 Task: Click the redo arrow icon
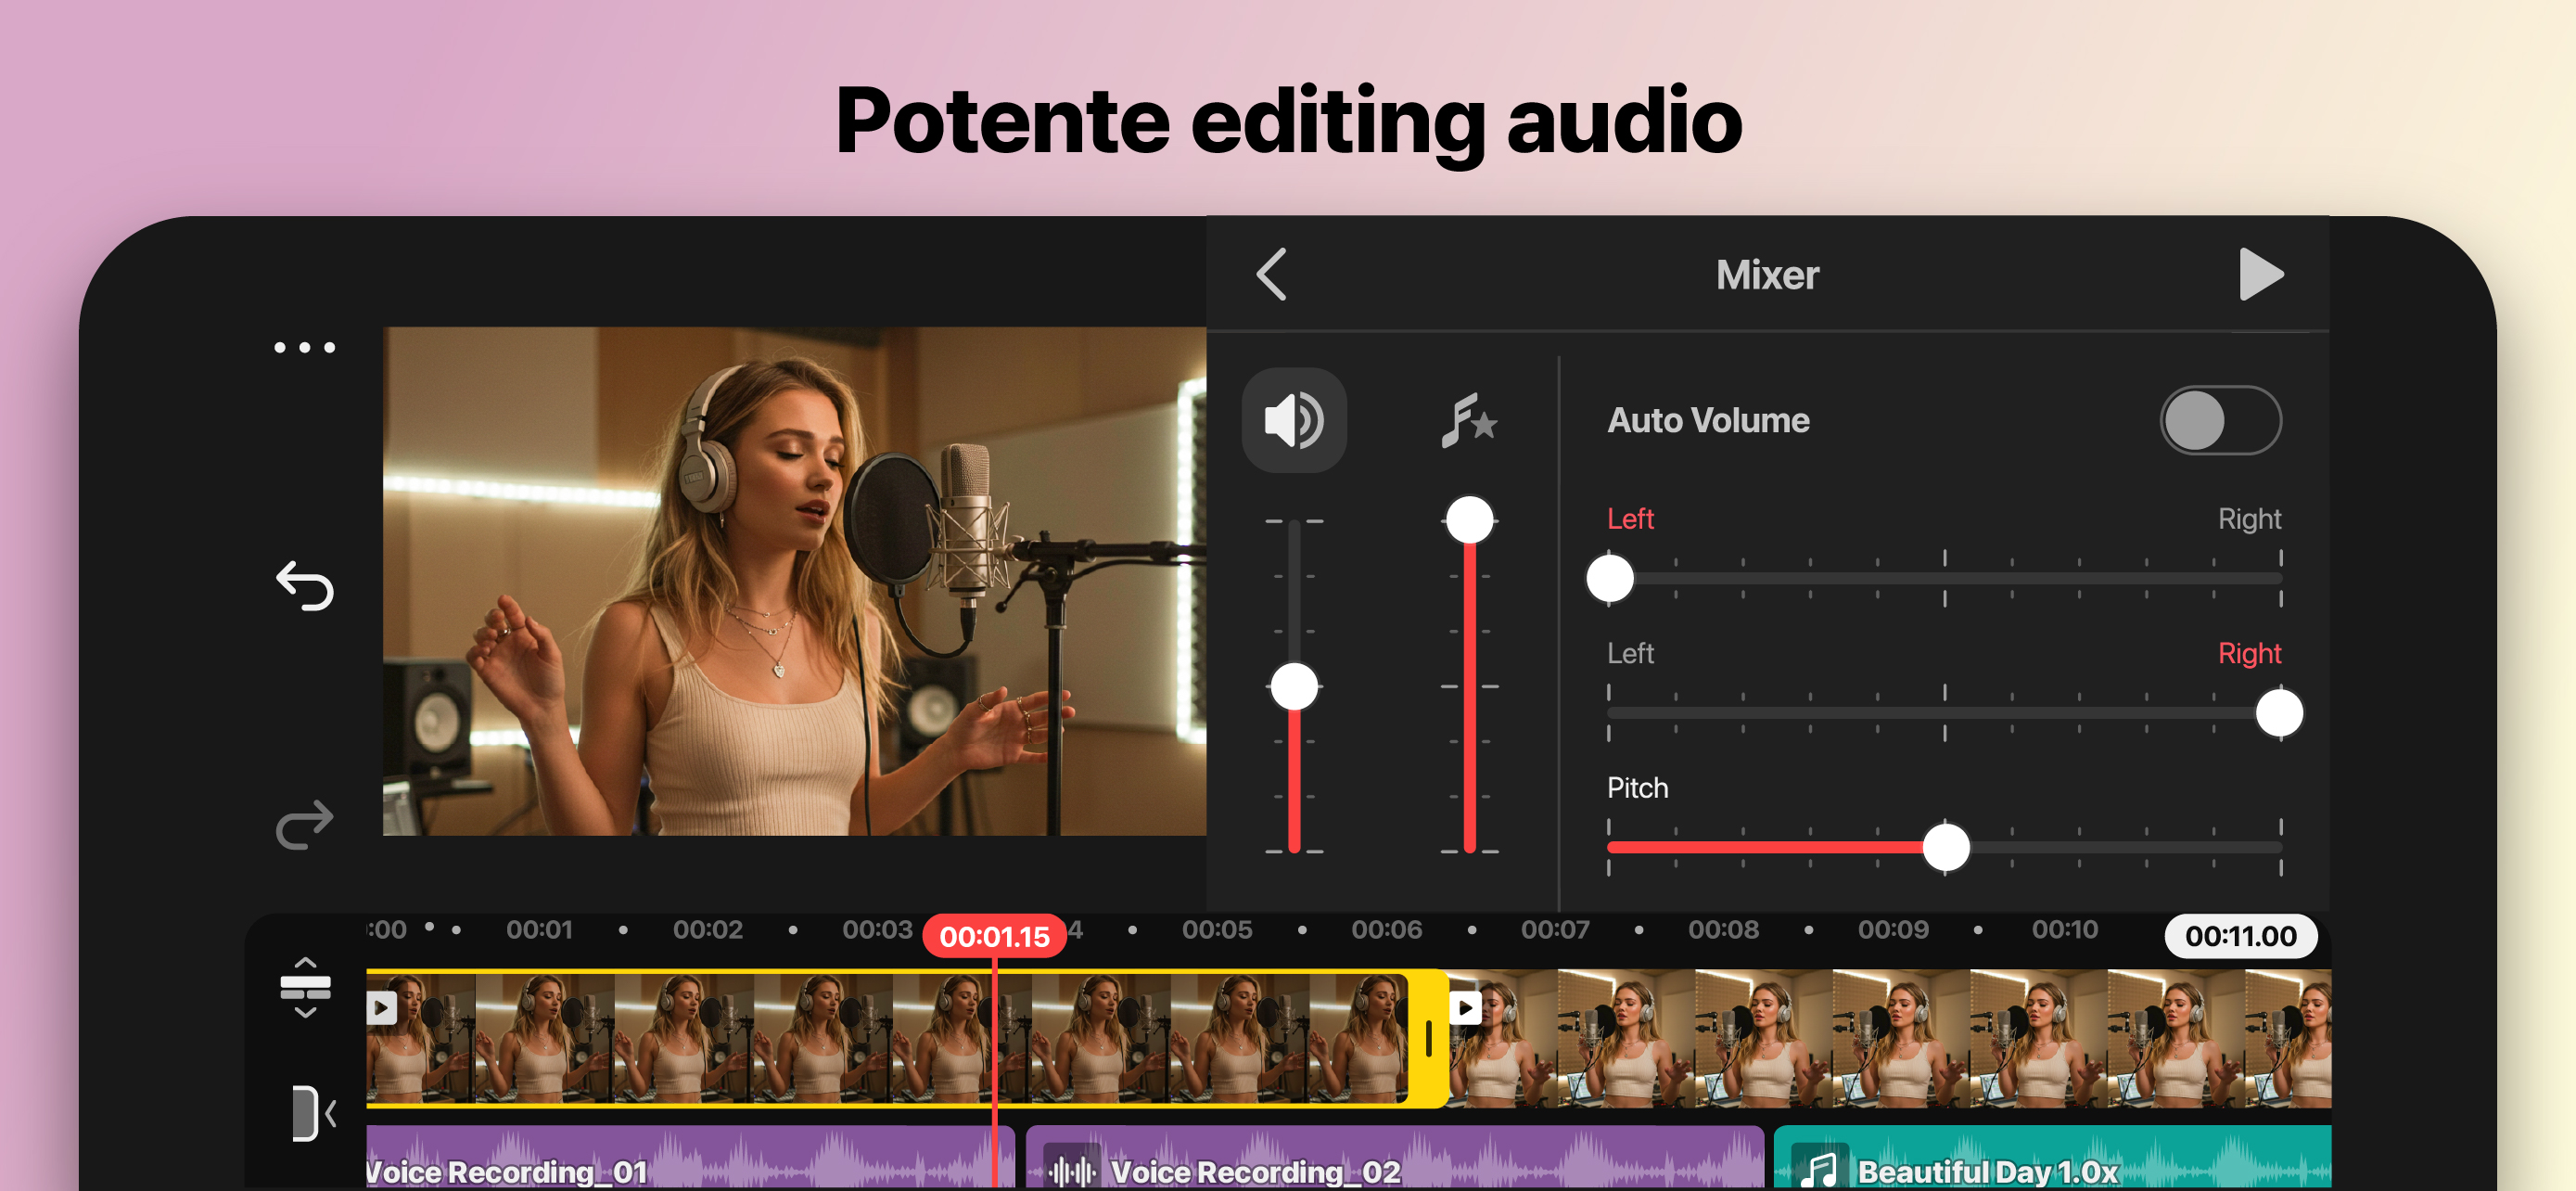305,824
